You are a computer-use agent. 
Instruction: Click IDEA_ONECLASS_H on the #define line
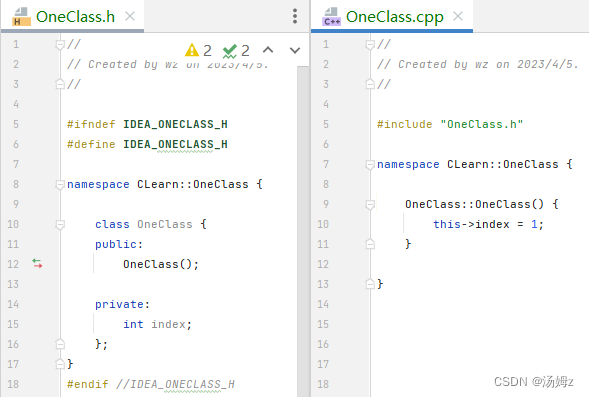click(175, 144)
